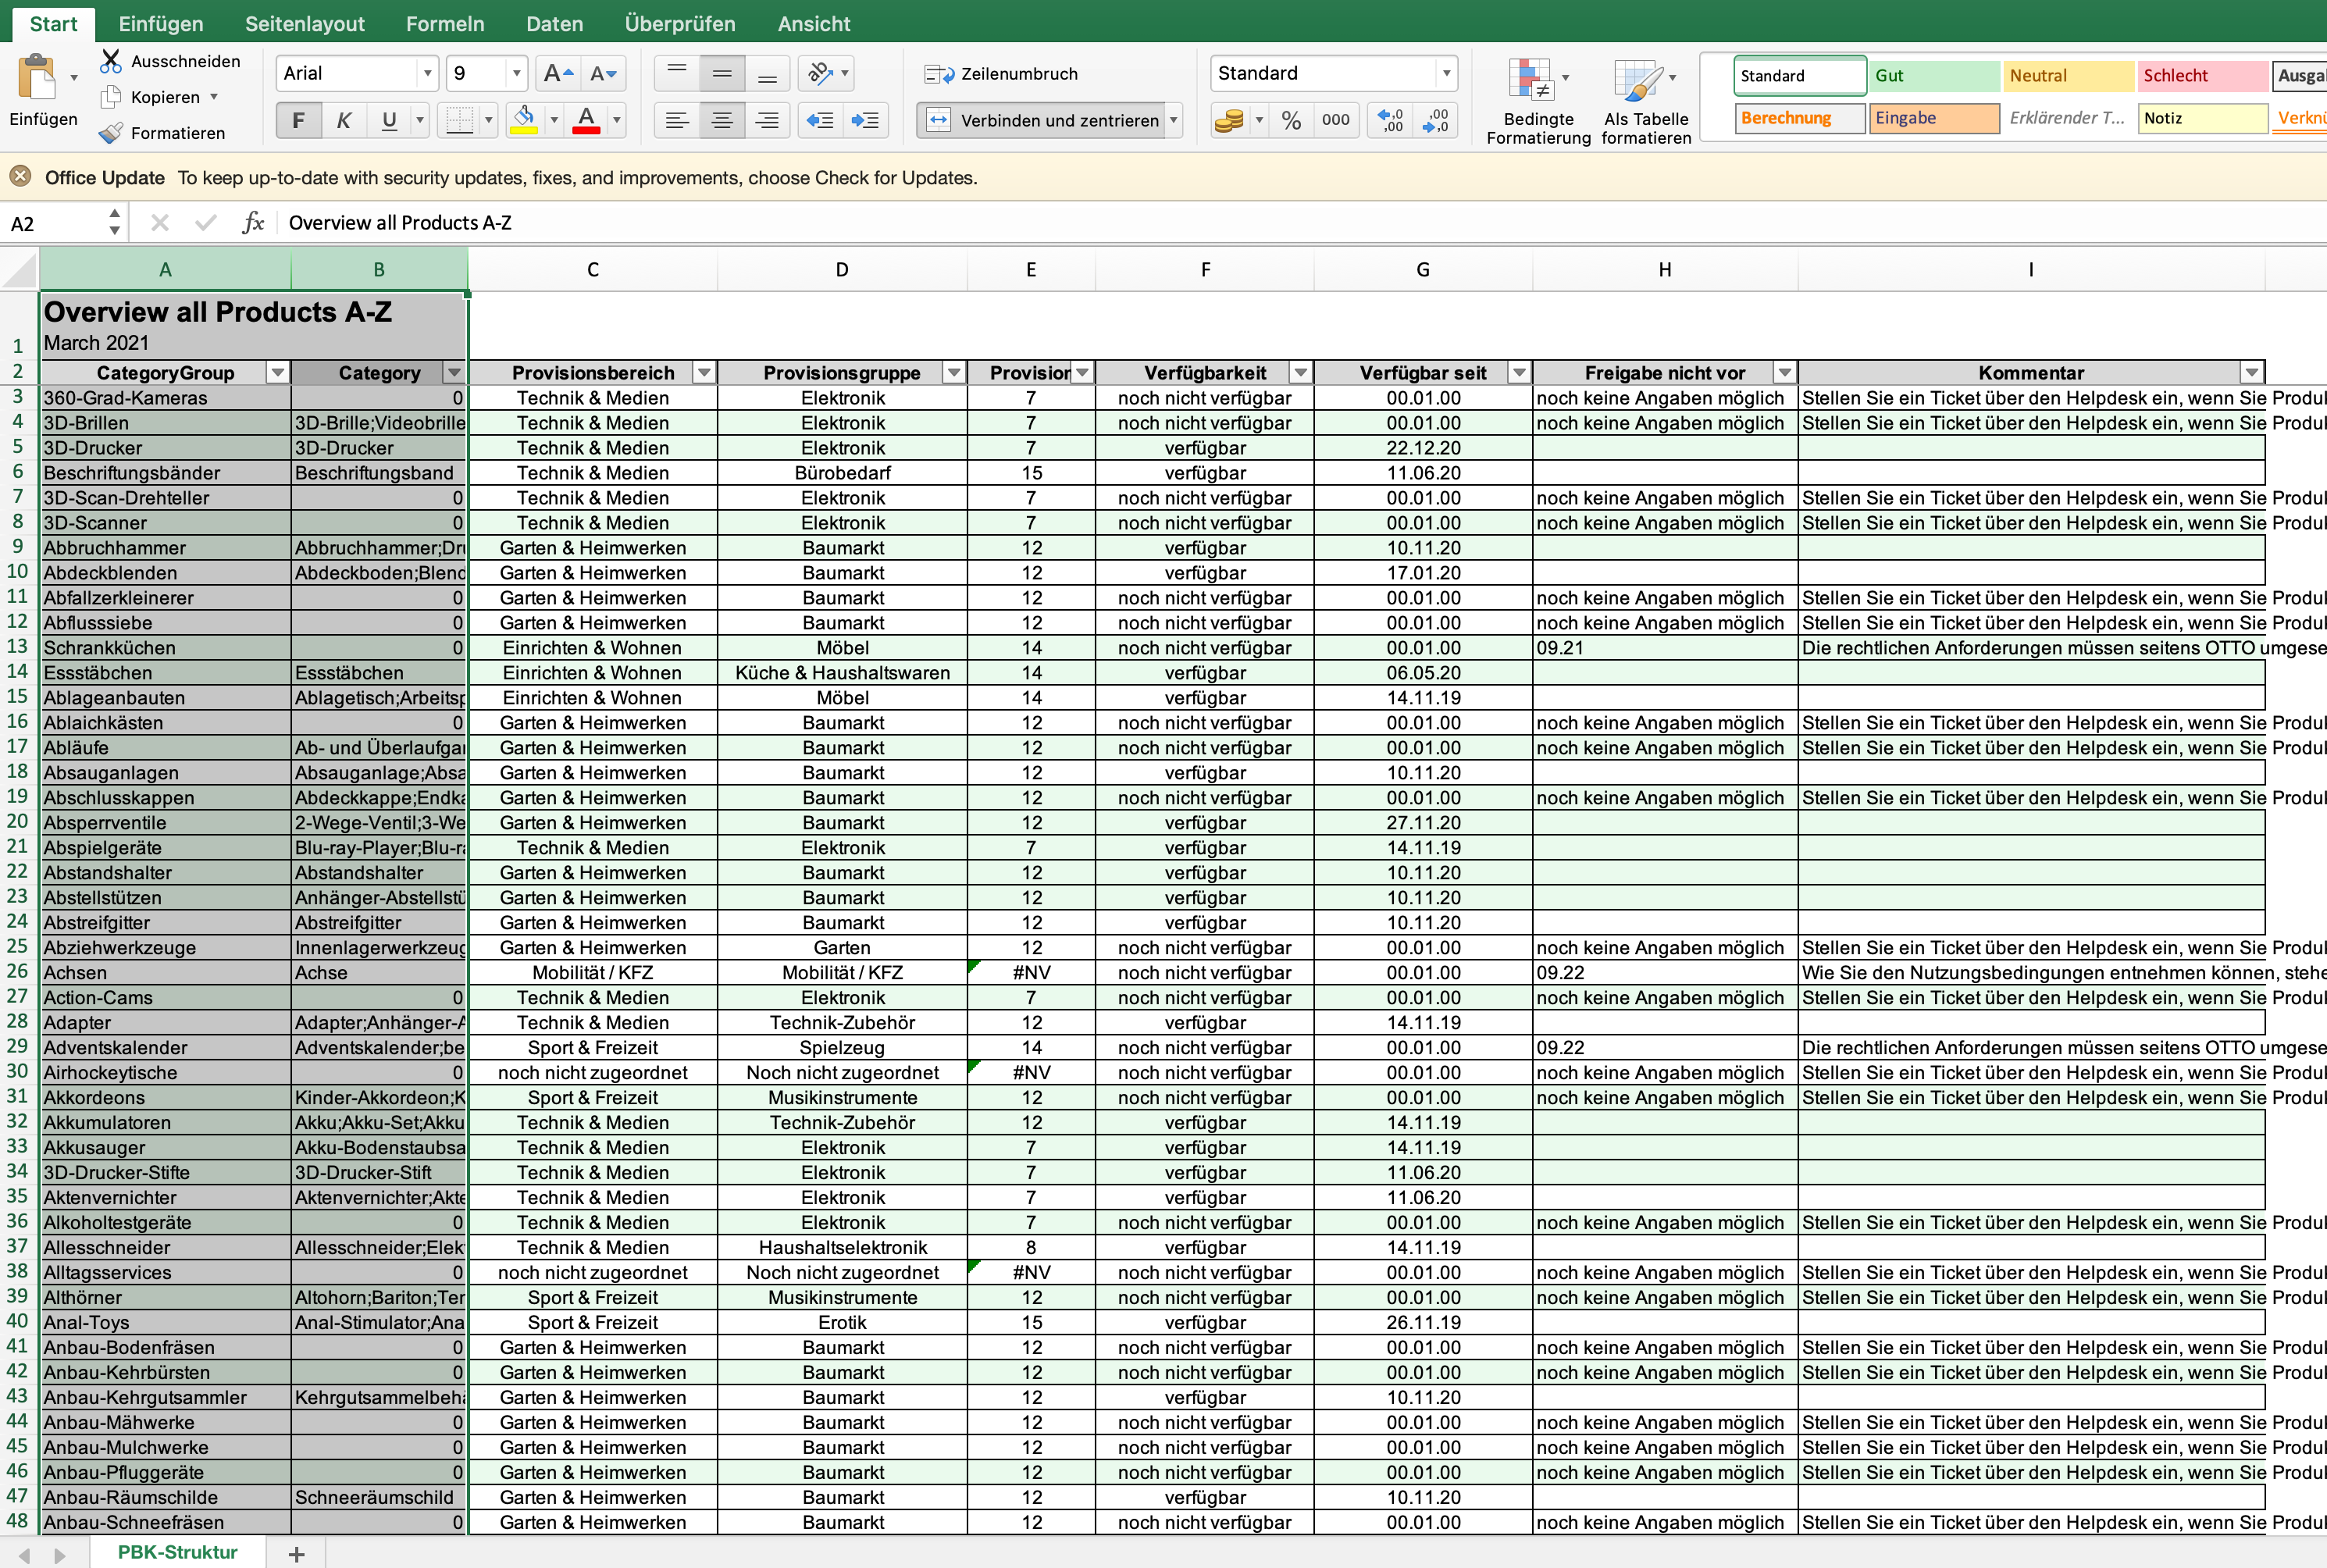Click the Formatieren paintbrush icon
2327x1568 pixels.
coord(111,133)
